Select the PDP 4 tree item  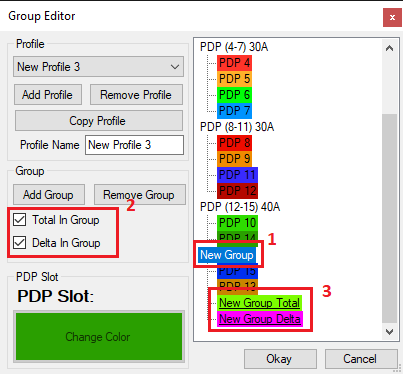point(234,63)
